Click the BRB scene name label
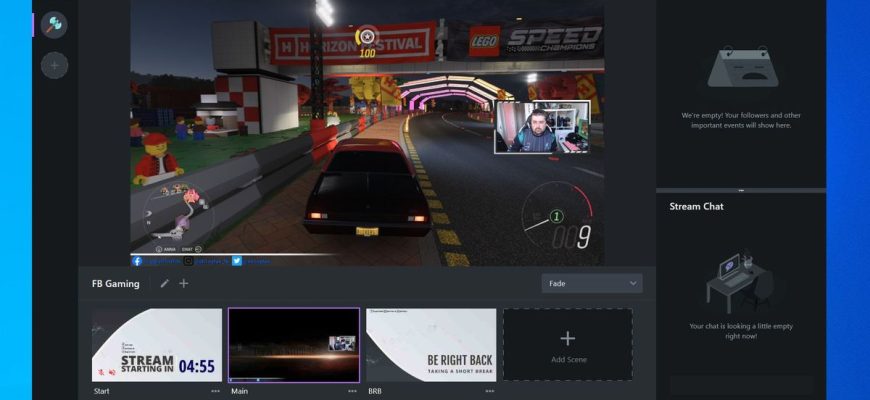The height and width of the screenshot is (400, 870). click(375, 391)
